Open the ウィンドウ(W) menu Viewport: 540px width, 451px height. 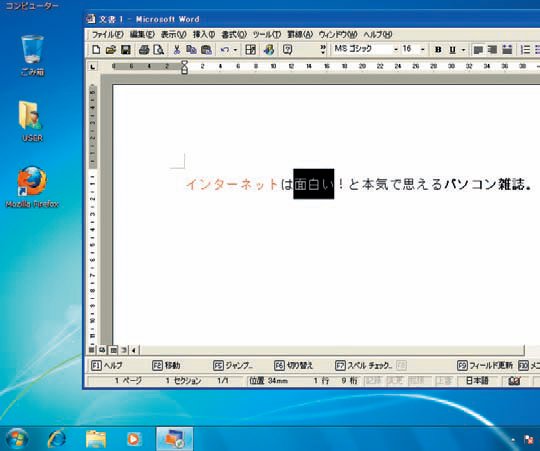338,34
